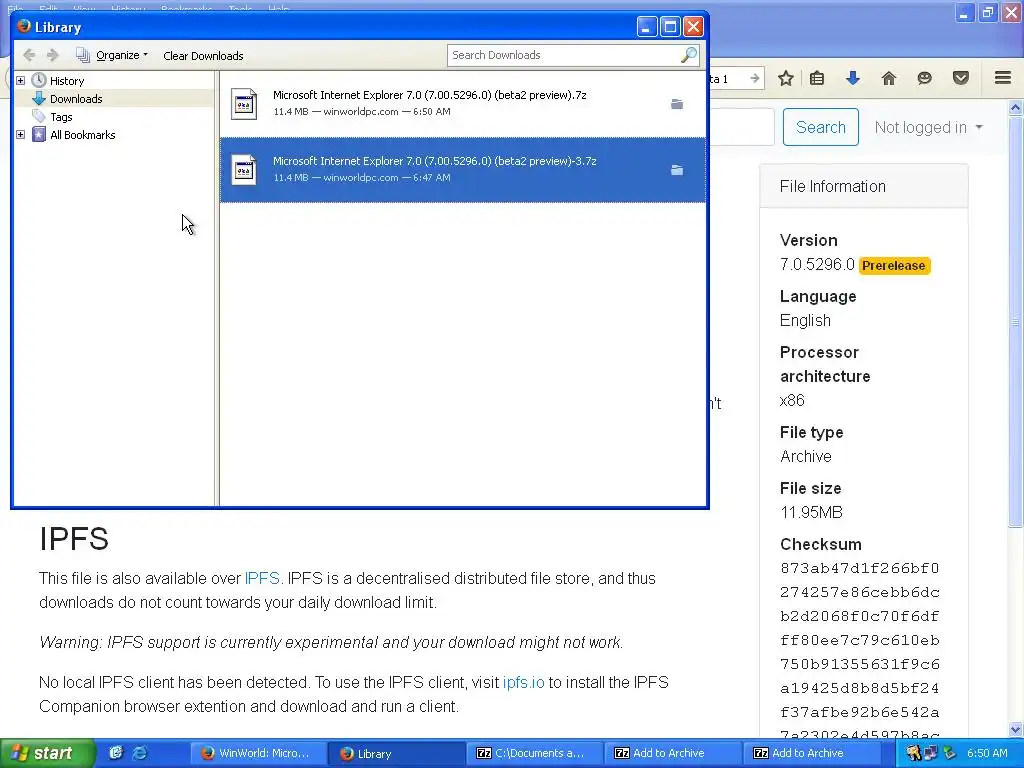Go forward in Library navigation
Screen dimensions: 1024x768
(53, 56)
